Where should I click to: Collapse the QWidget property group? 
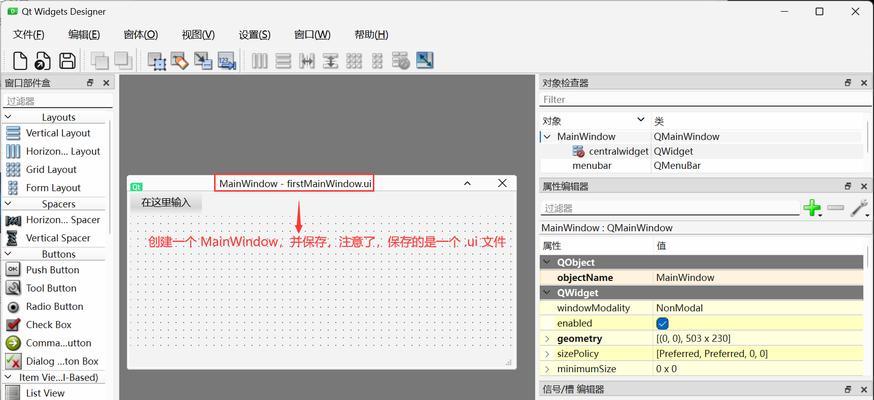click(x=547, y=292)
